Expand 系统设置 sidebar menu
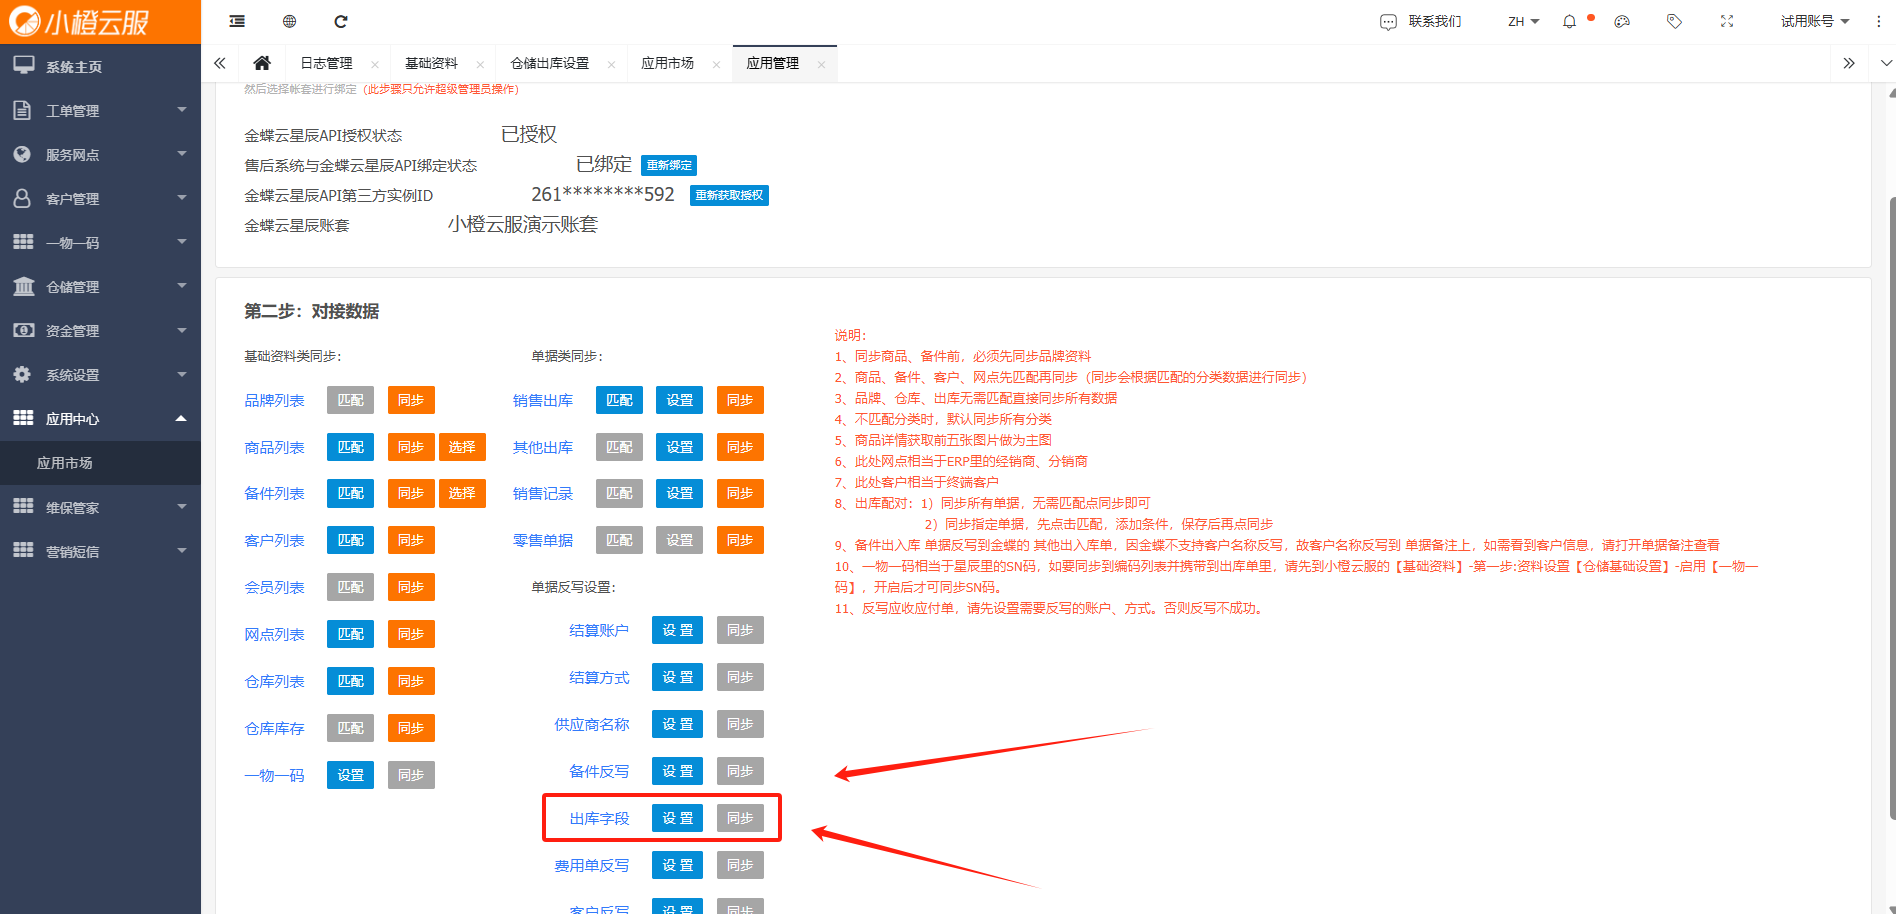This screenshot has width=1896, height=914. click(100, 374)
